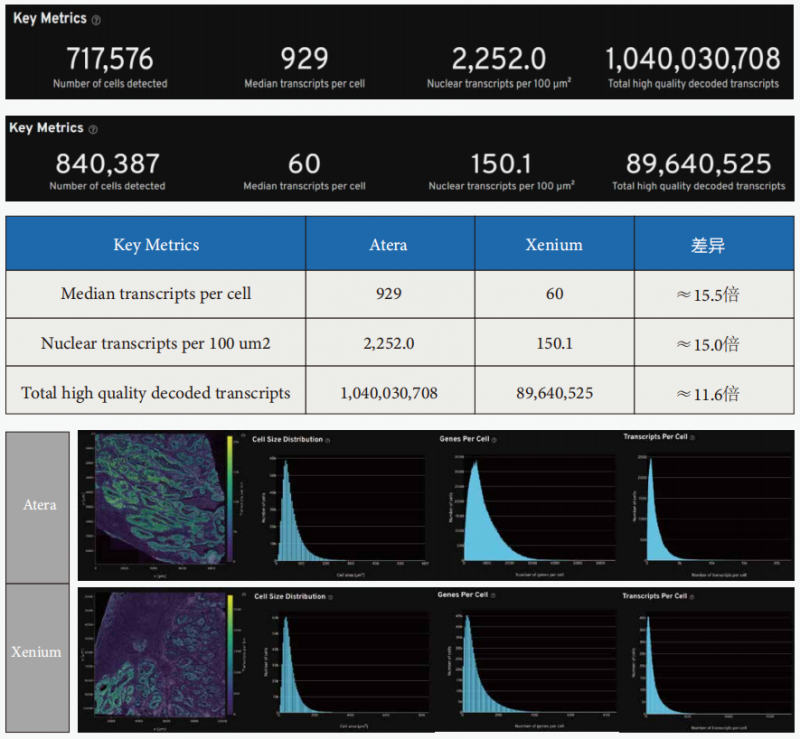Click the help icon beside the first Key Metrics title

pos(96,20)
